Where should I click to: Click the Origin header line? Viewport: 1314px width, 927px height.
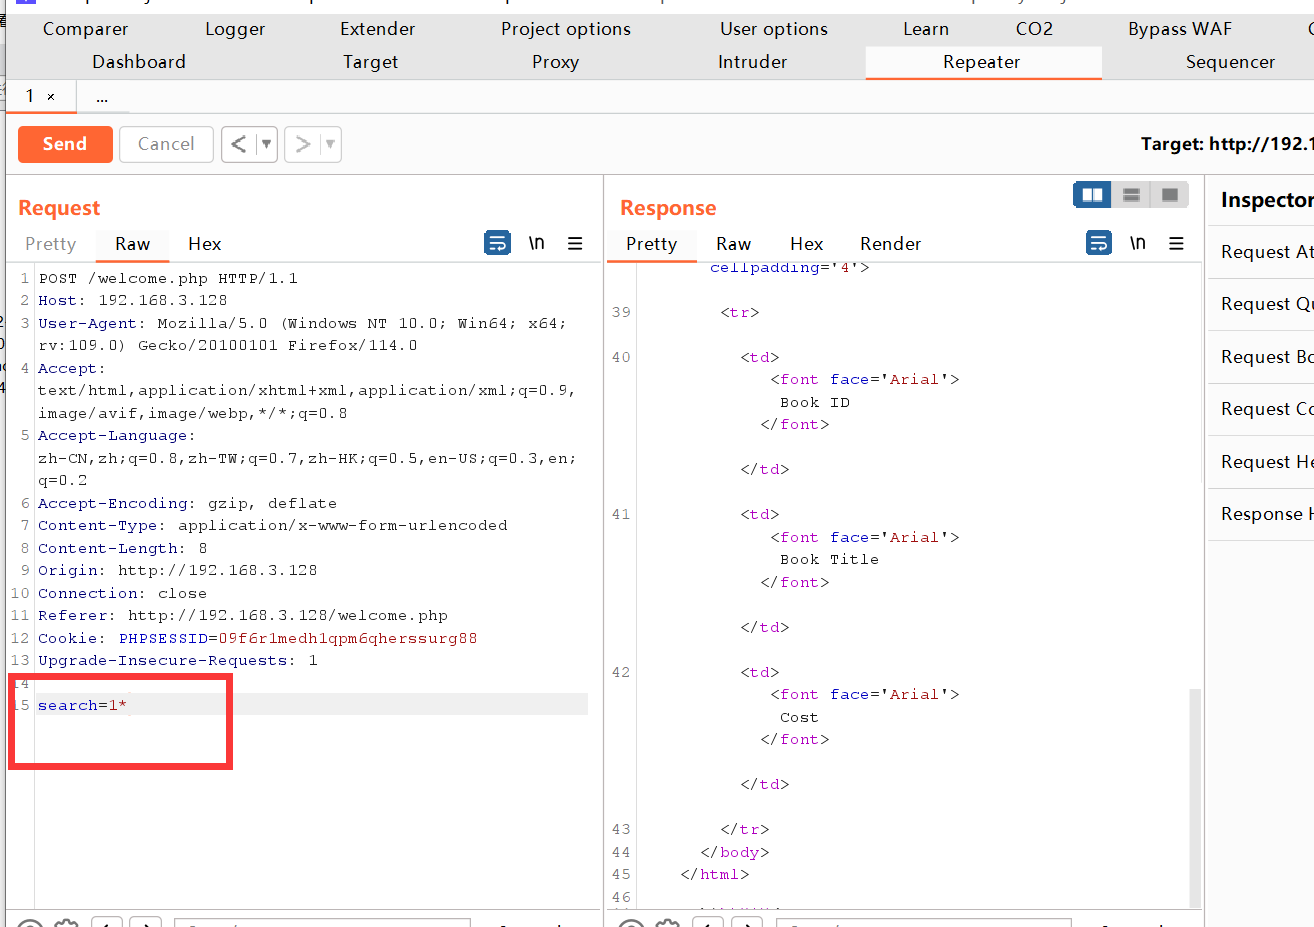[x=178, y=570]
